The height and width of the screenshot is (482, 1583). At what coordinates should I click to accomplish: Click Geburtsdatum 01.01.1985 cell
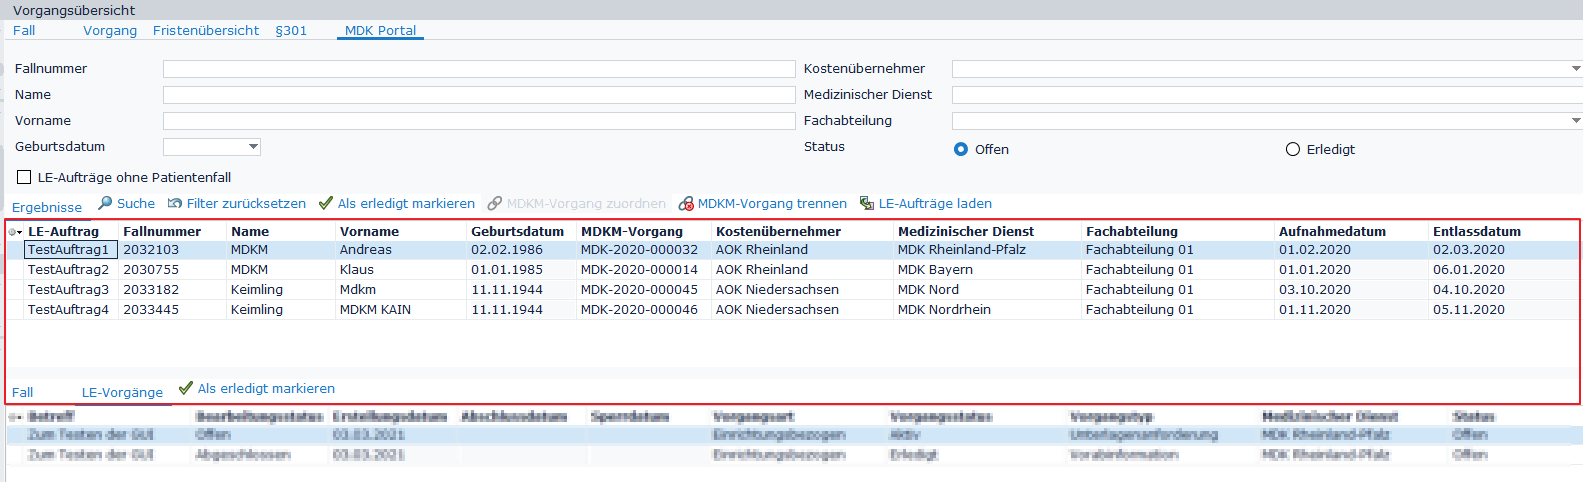521,270
